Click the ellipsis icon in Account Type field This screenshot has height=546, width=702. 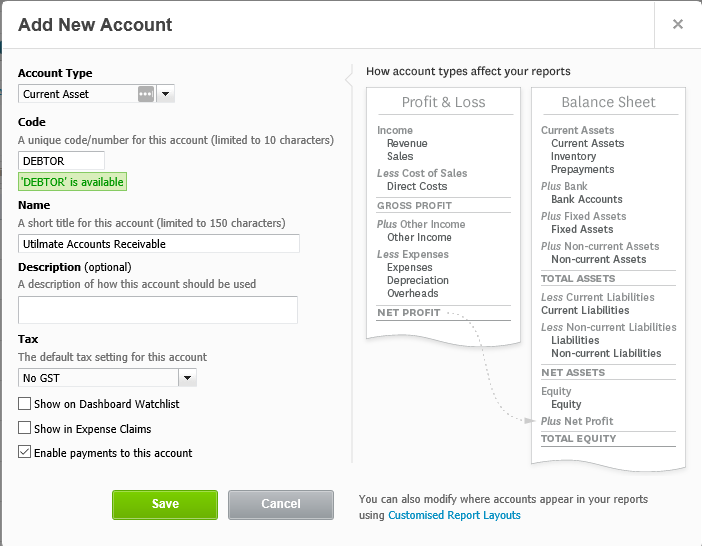pyautogui.click(x=146, y=94)
